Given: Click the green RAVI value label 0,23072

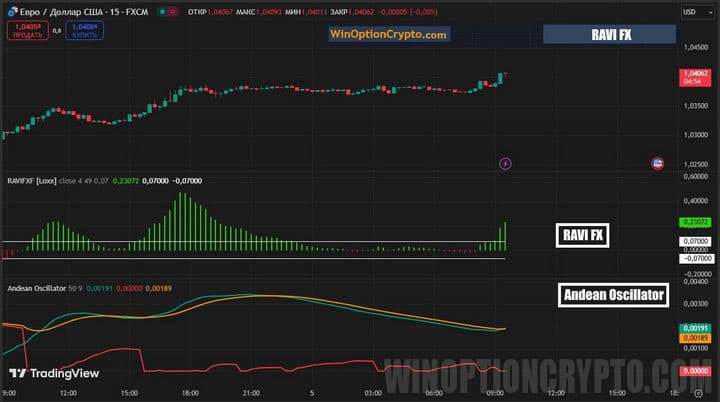Looking at the screenshot, I should (x=693, y=222).
